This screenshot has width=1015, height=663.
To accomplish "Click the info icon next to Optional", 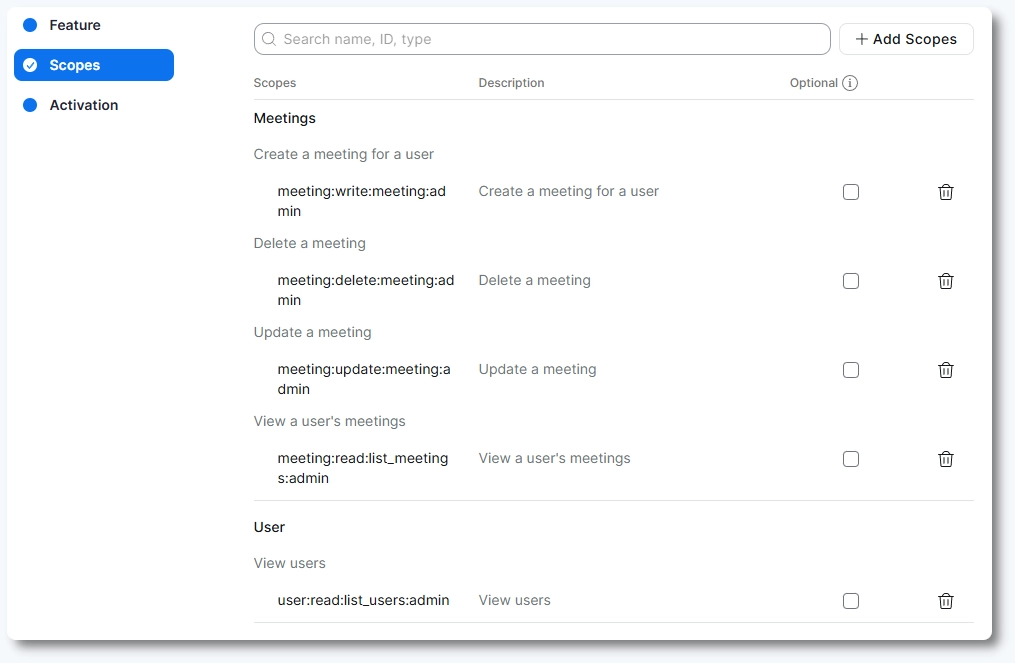I will tap(850, 83).
